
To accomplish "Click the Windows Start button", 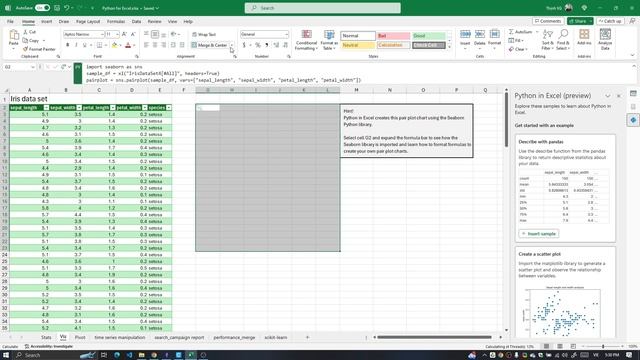I will [x=6, y=355].
